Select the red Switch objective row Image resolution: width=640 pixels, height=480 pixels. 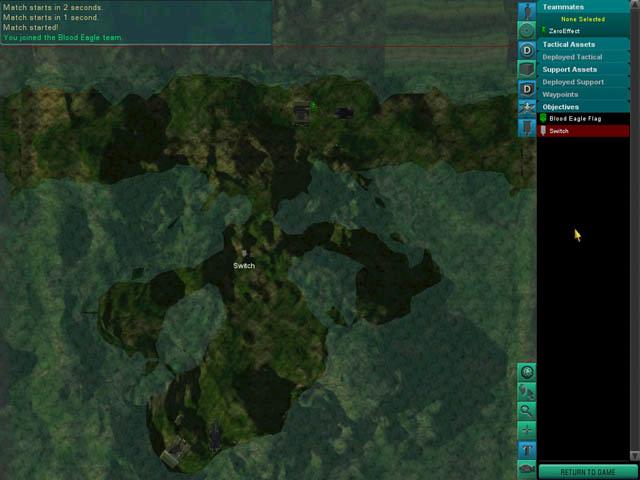pyautogui.click(x=584, y=131)
